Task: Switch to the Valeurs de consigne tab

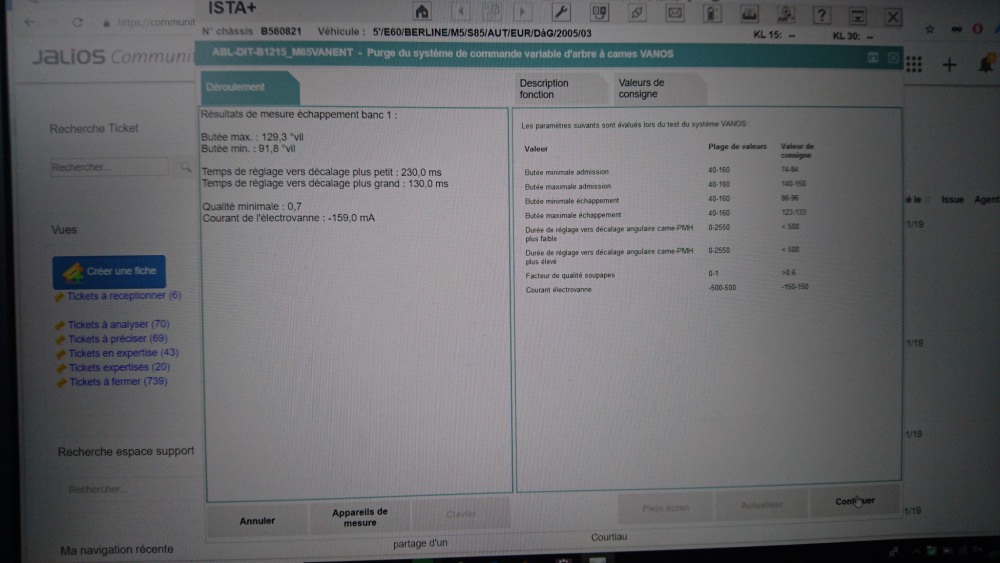Action: tap(659, 88)
